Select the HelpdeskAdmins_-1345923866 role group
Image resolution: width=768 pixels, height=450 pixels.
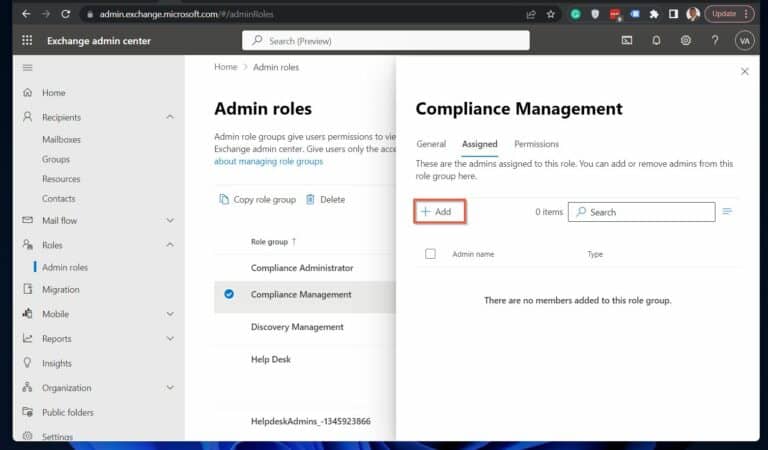pyautogui.click(x=311, y=421)
